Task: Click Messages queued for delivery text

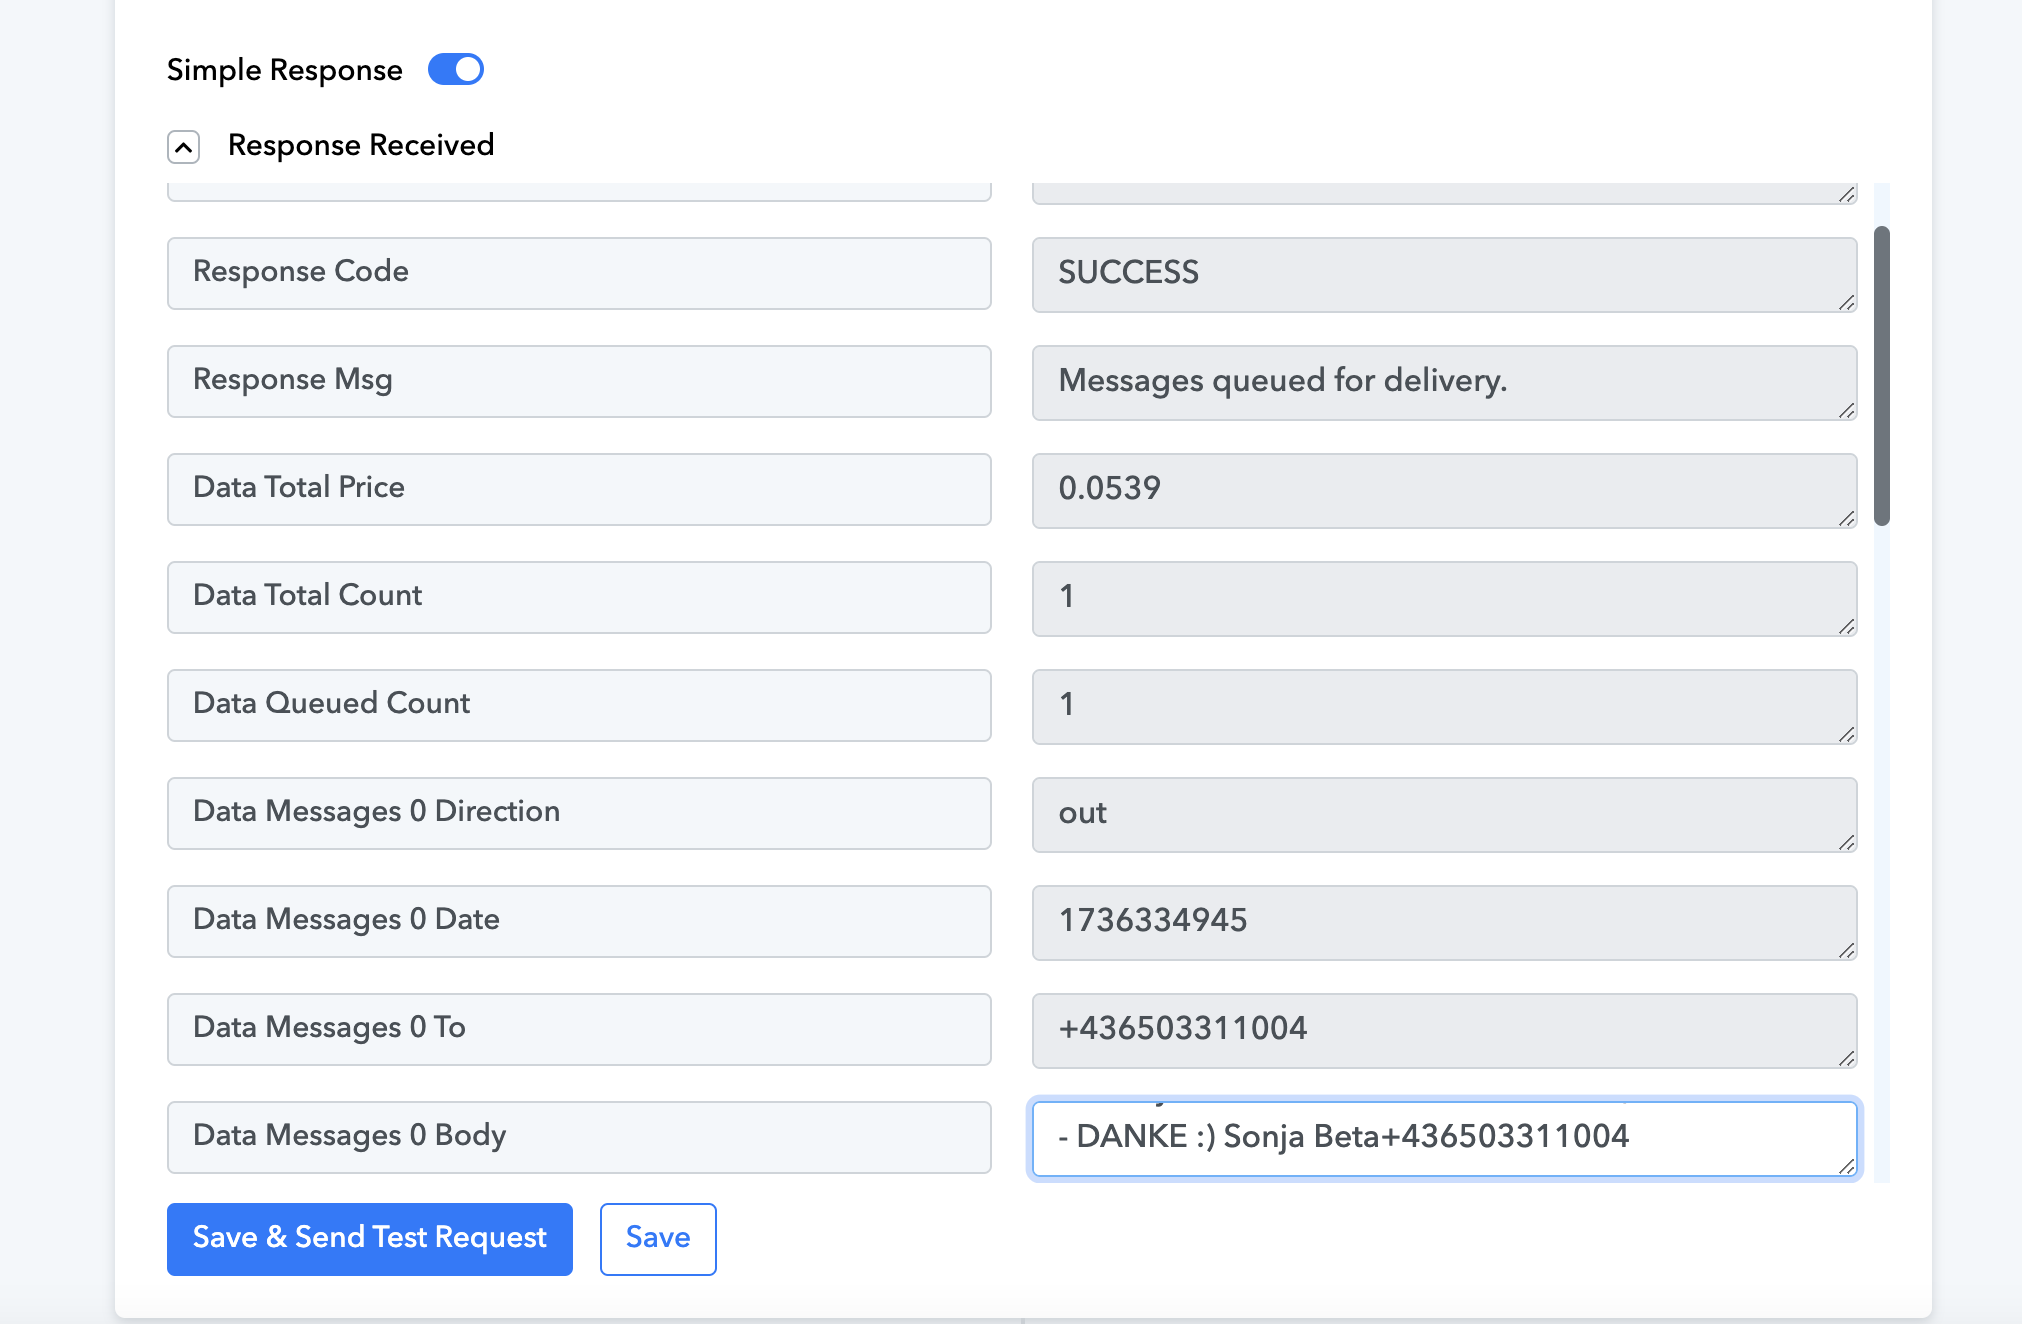Action: click(x=1446, y=380)
